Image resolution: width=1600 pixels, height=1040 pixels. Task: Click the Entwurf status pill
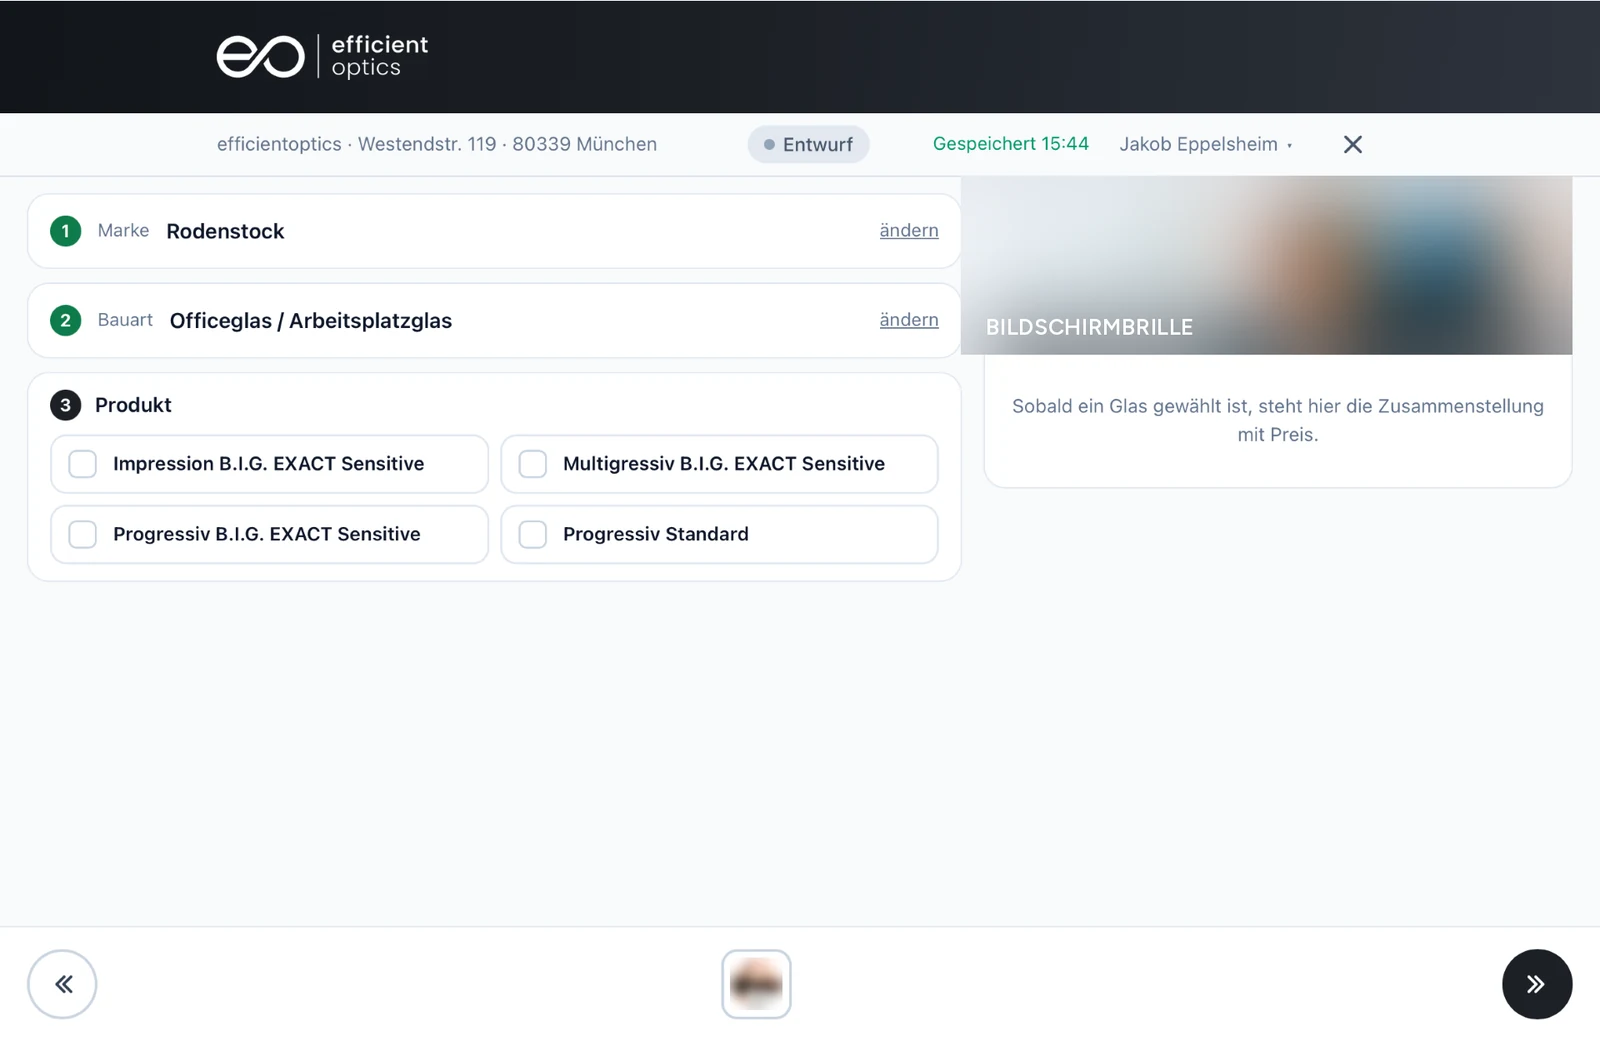click(808, 144)
